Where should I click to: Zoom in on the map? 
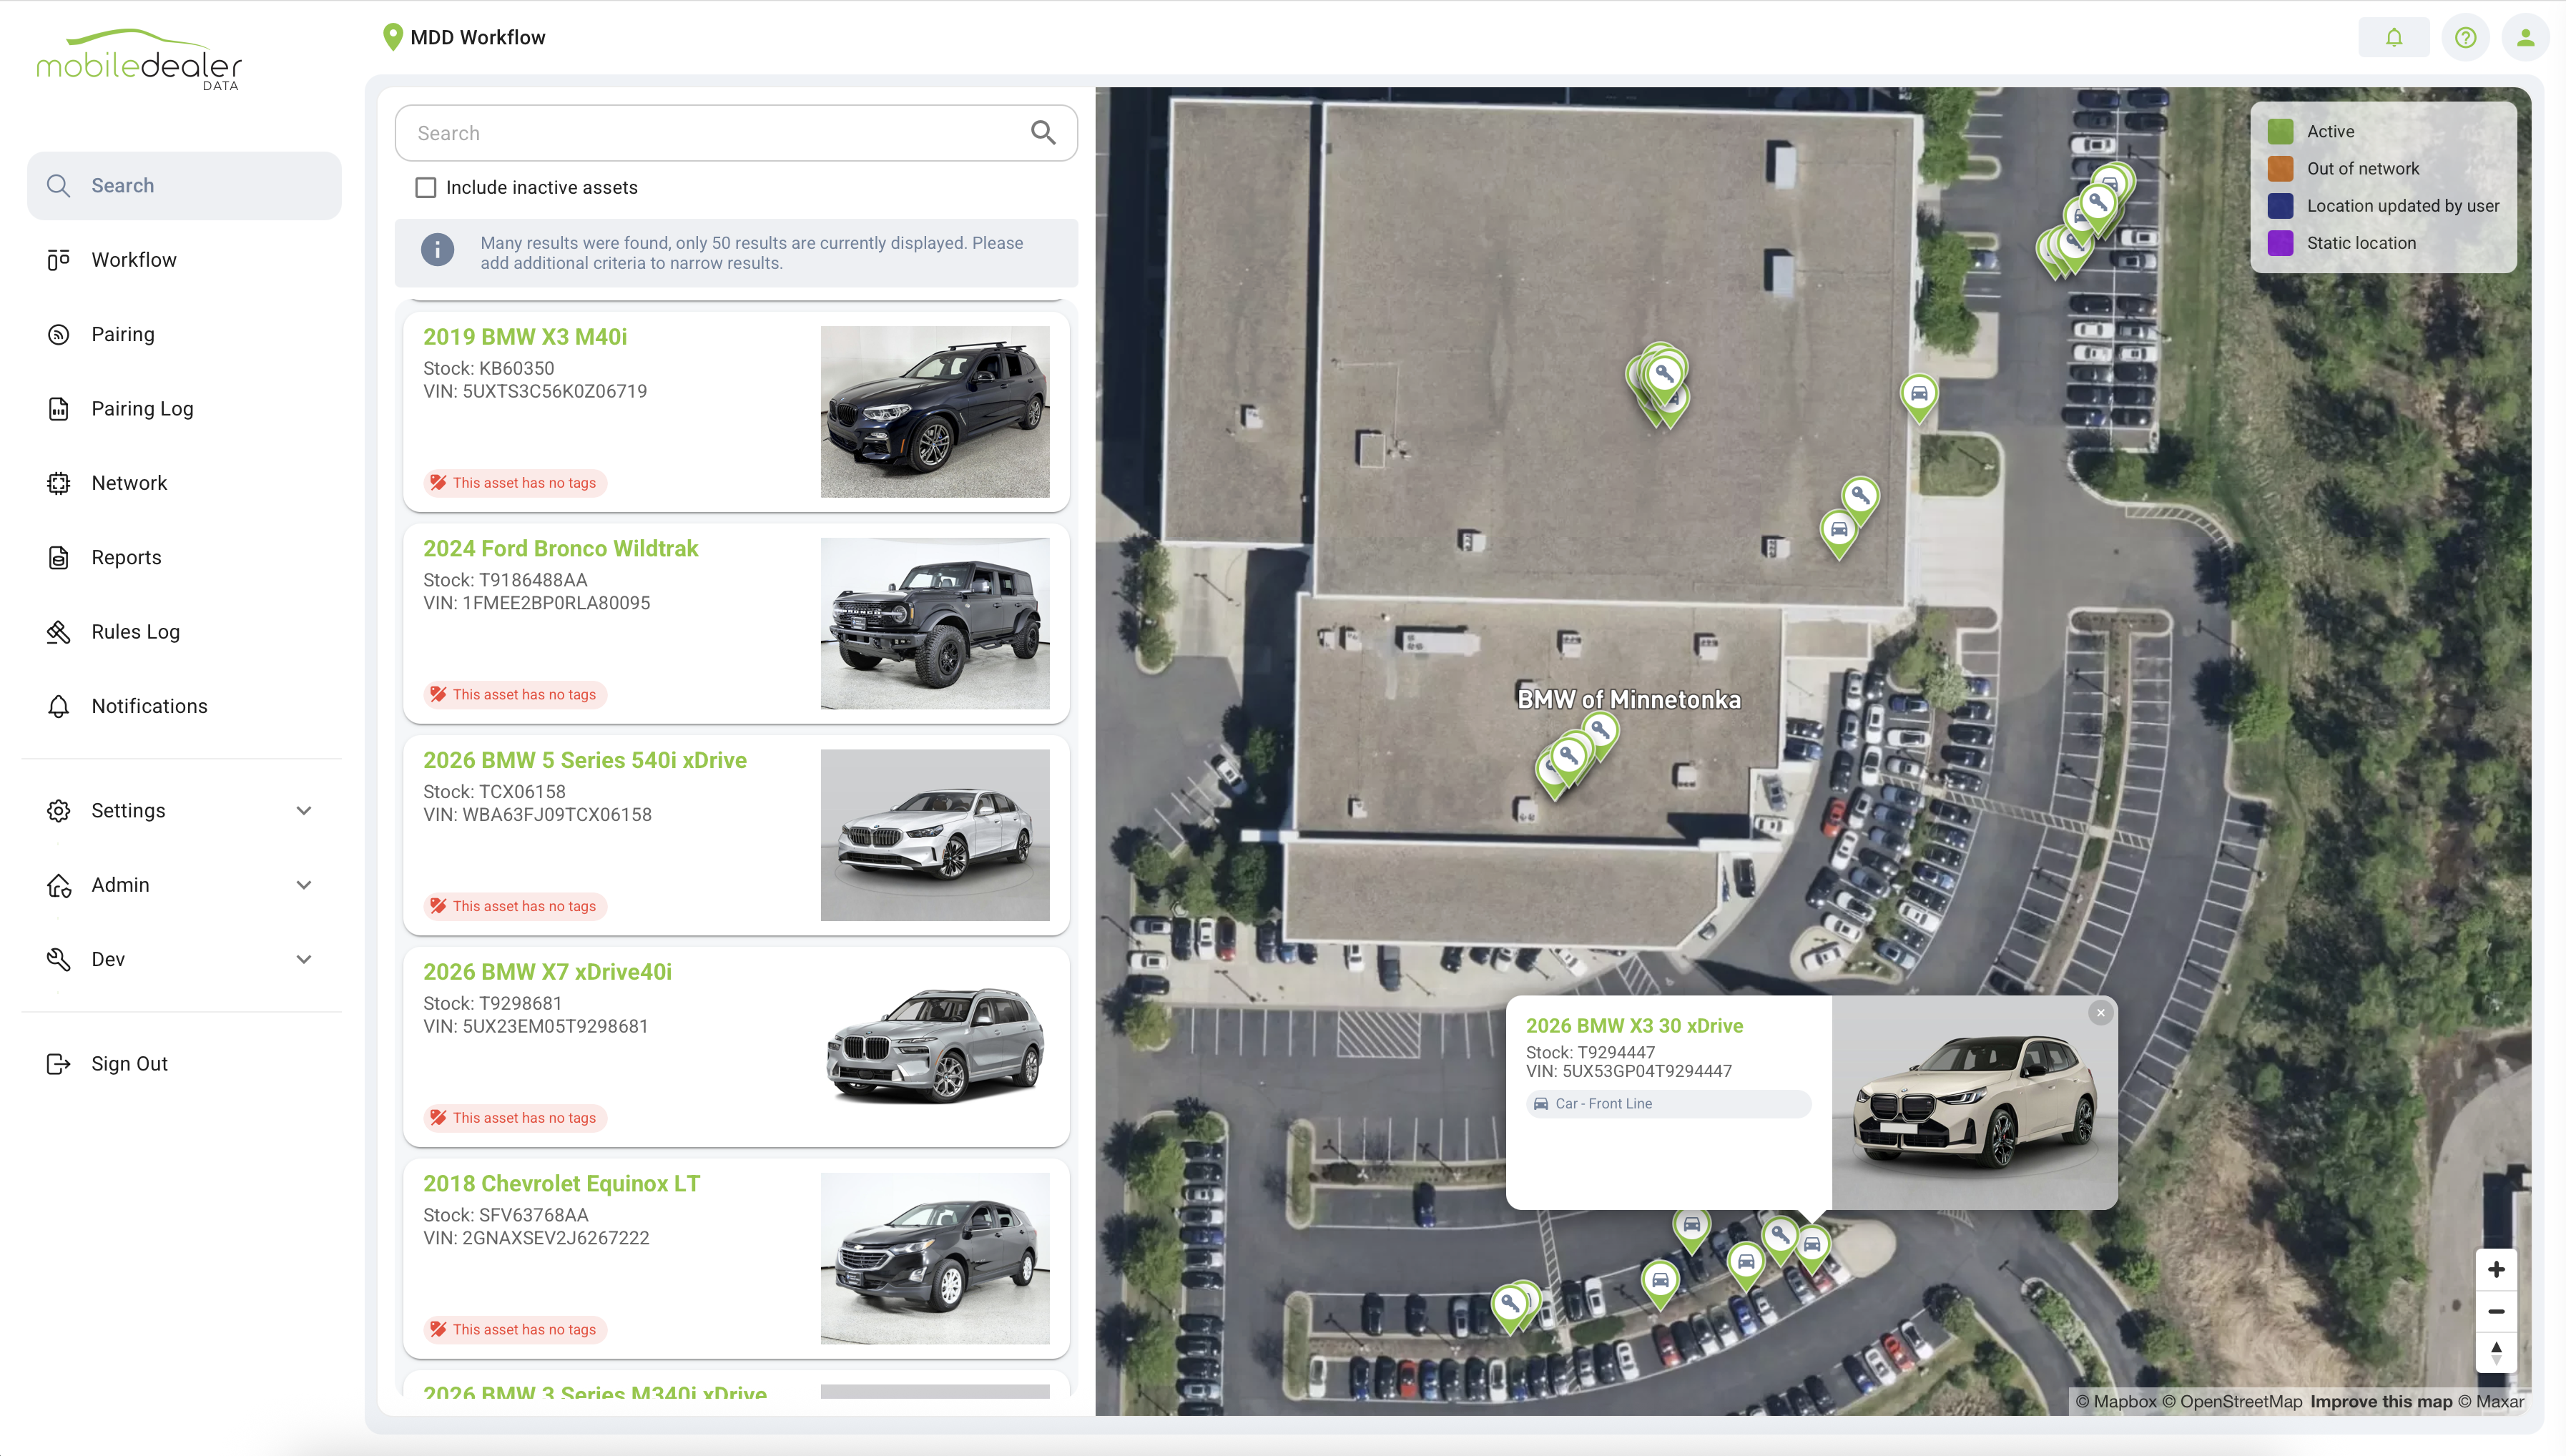tap(2496, 1270)
